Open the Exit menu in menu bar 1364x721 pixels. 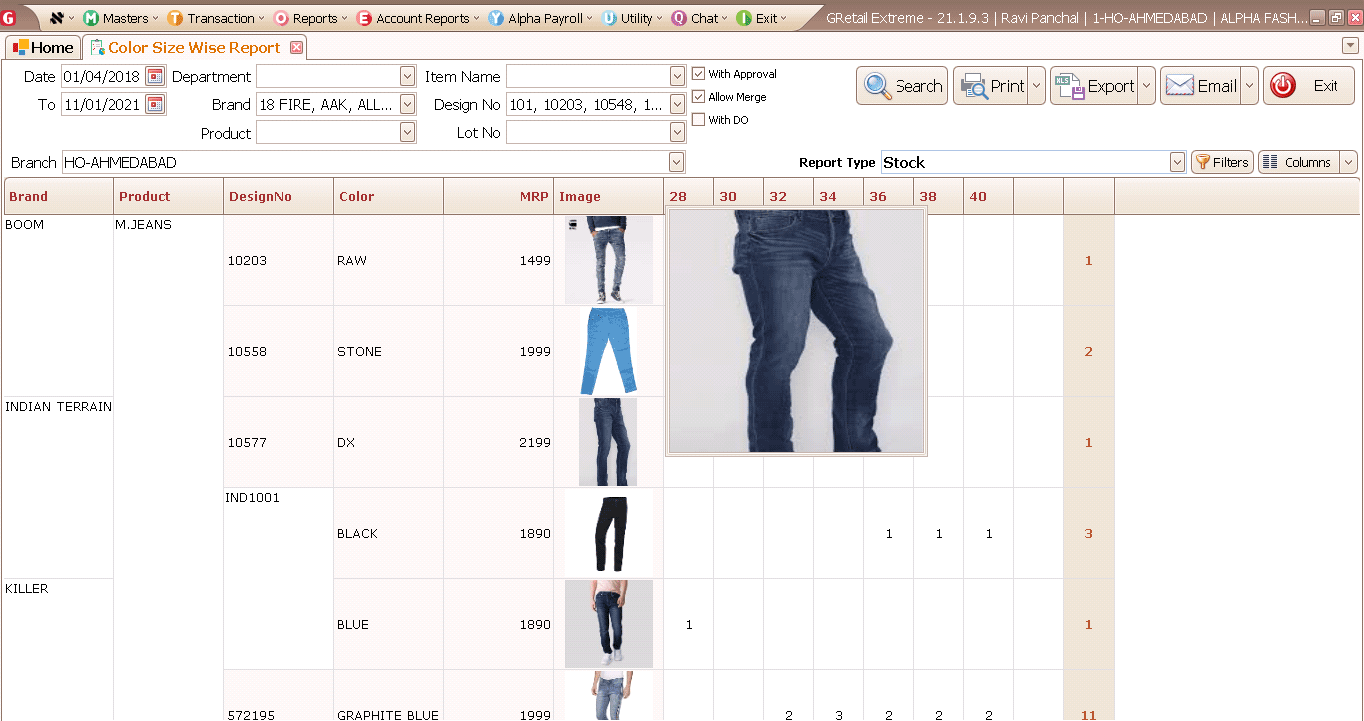[761, 18]
